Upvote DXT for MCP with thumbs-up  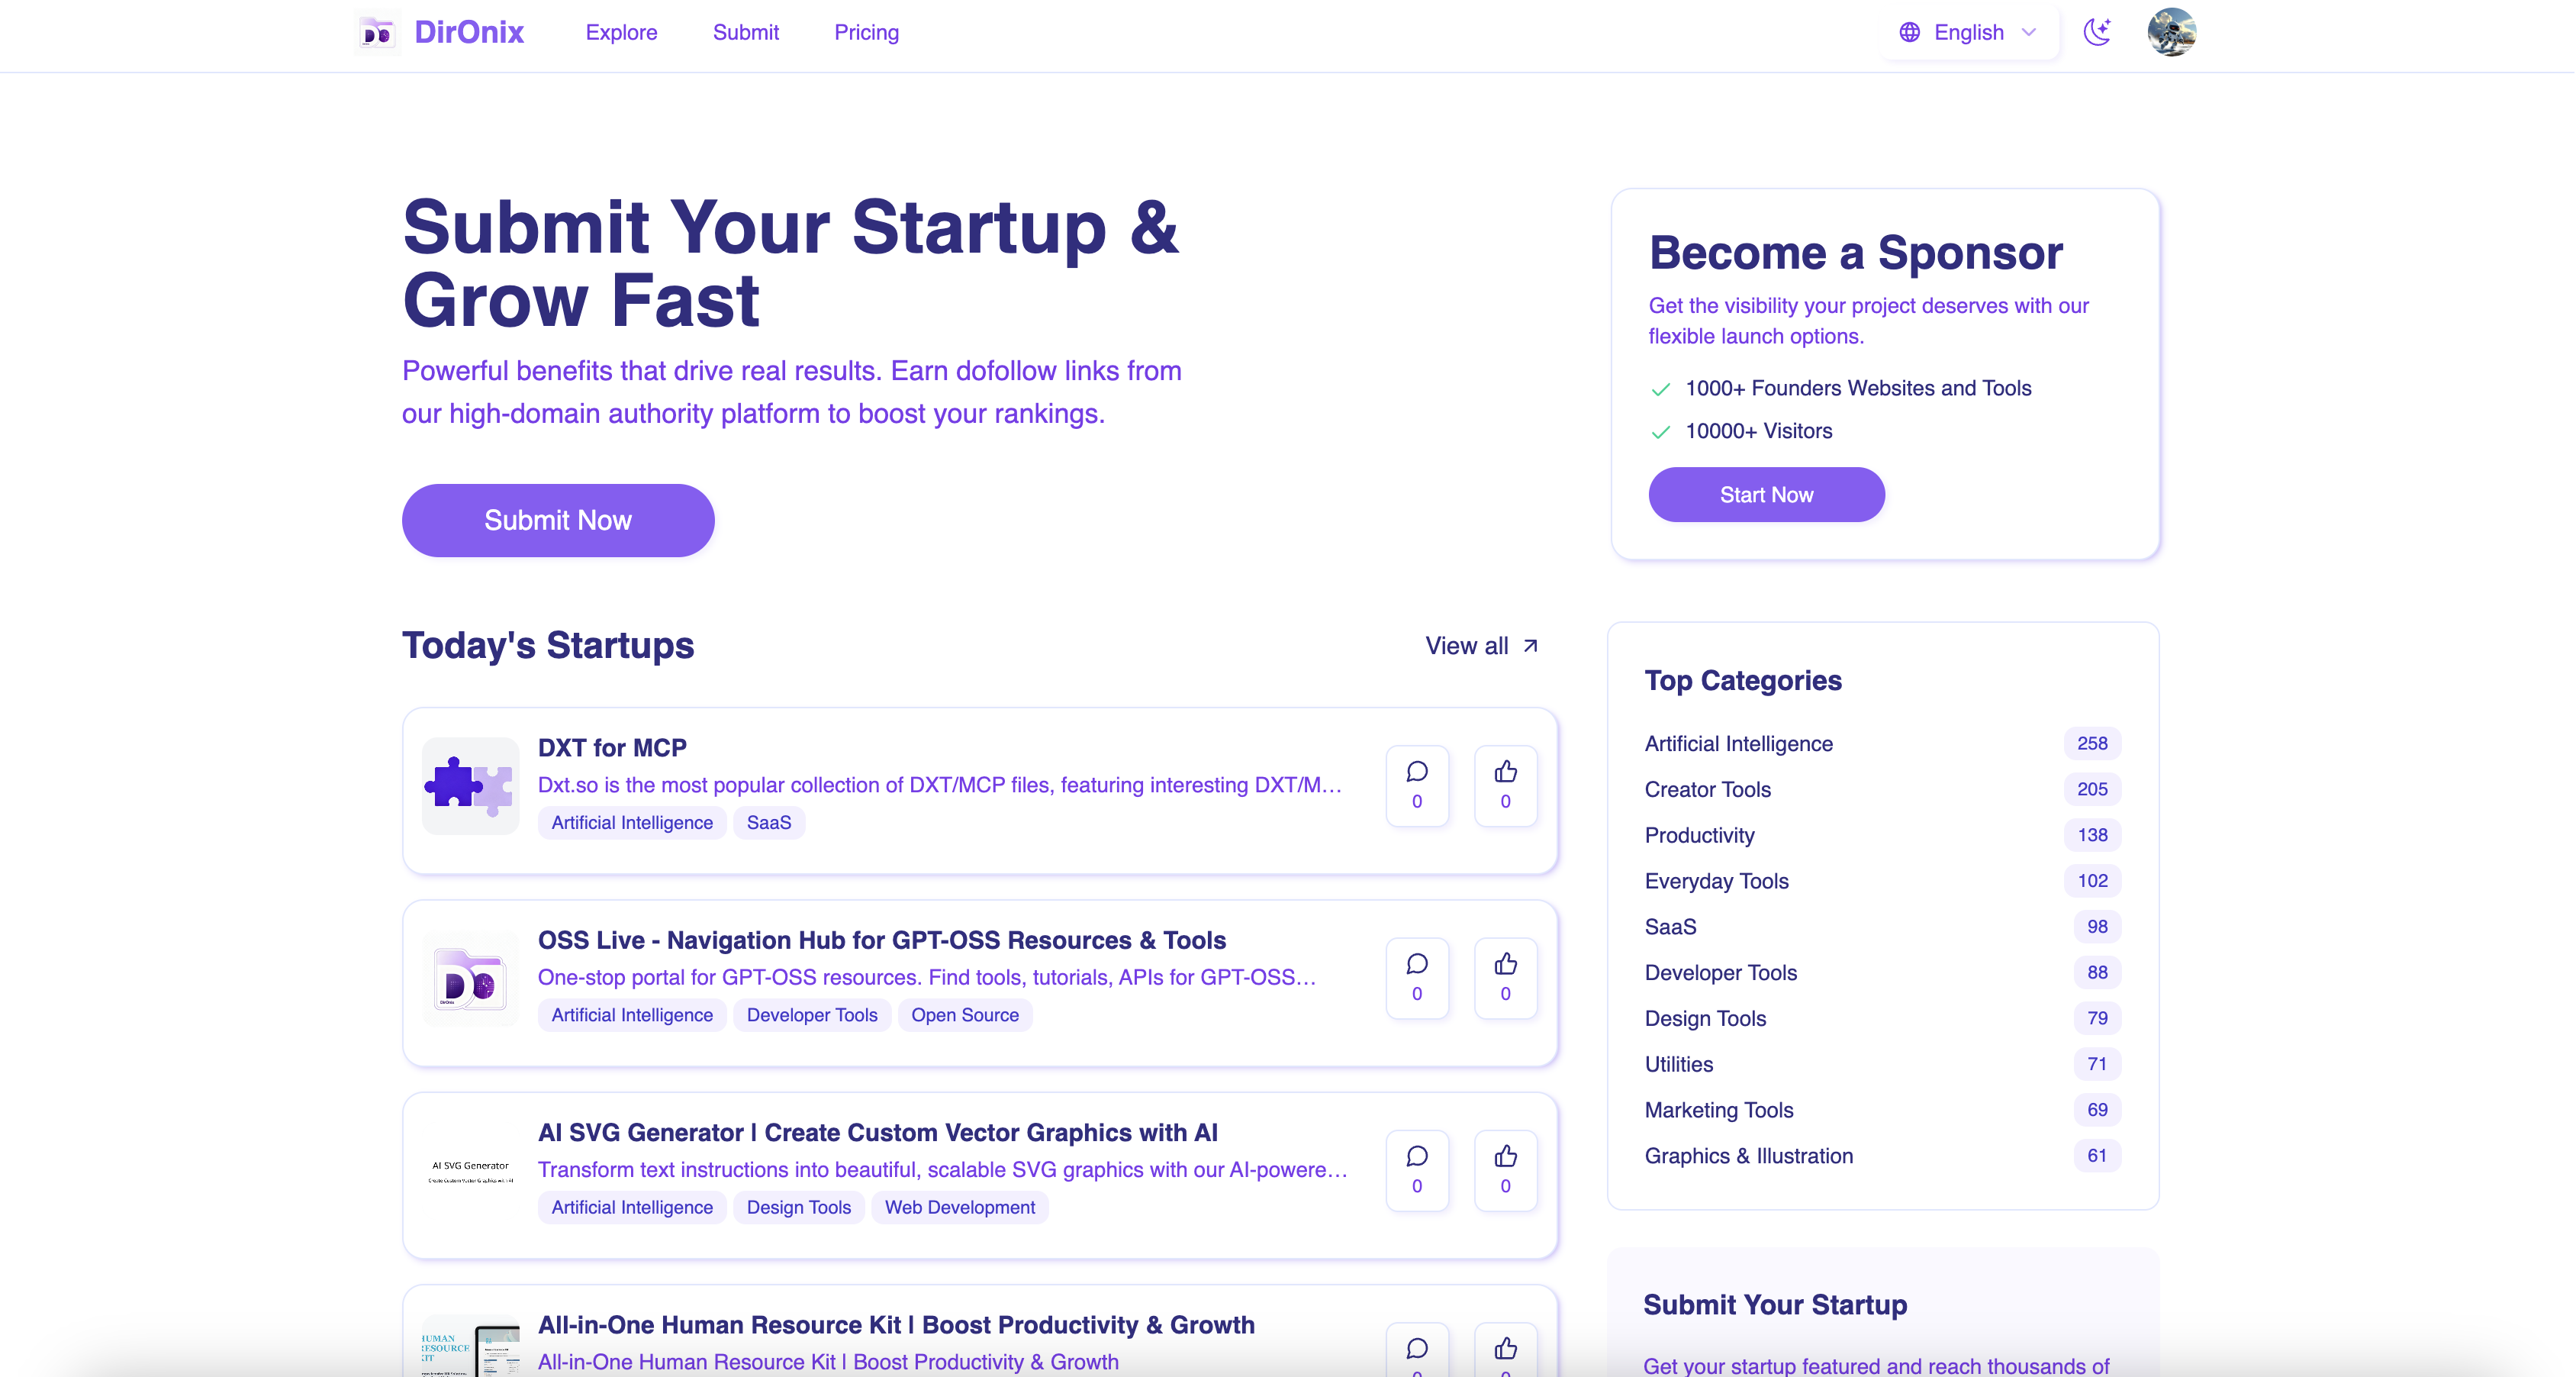1505,785
